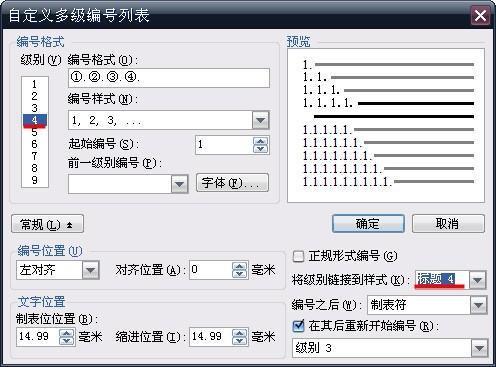Open the 编号样式 dropdown list

click(x=260, y=120)
